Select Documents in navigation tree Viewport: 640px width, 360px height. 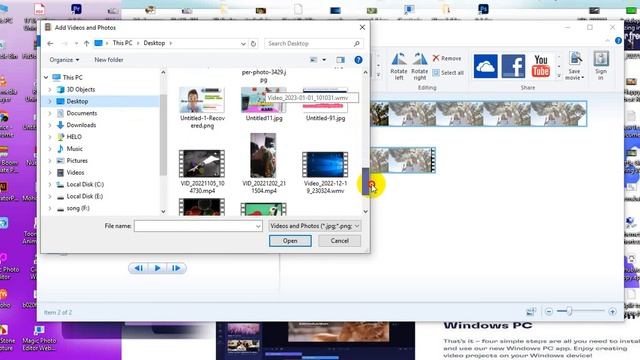82,113
